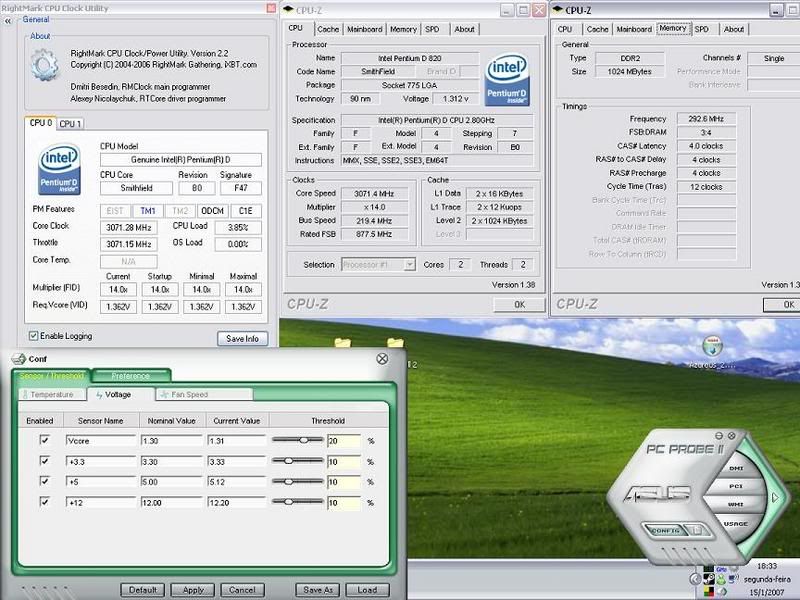Click the memory Frequency value 292.6 MHz
800x600 pixels.
(706, 119)
